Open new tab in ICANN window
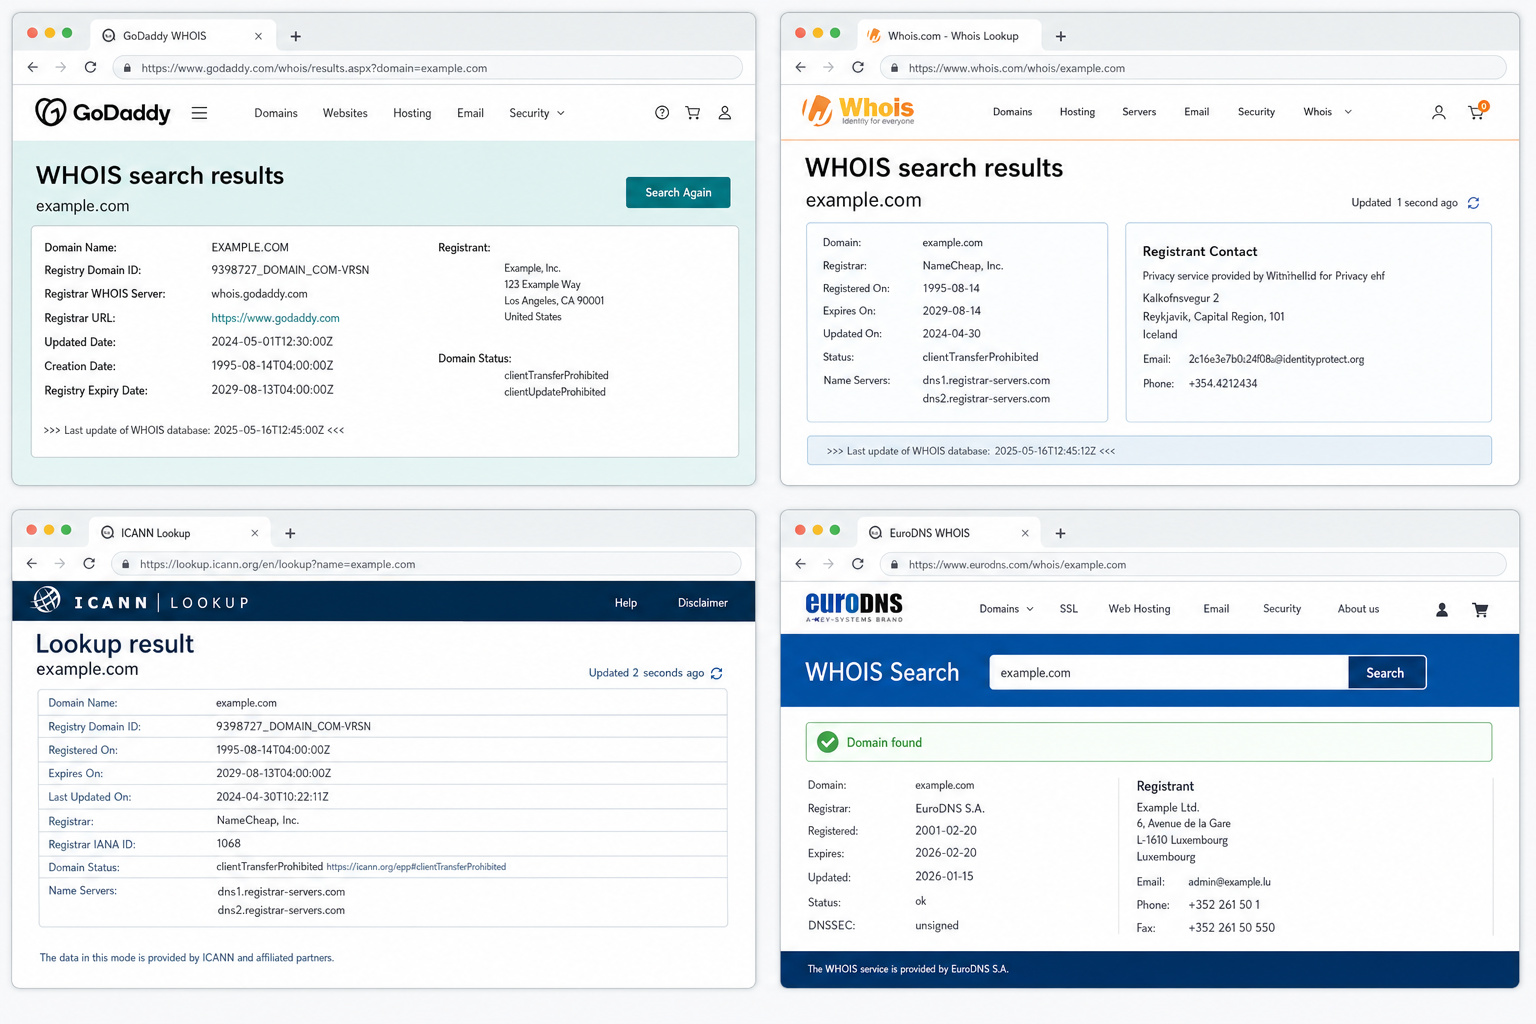1536x1024 pixels. (x=290, y=533)
